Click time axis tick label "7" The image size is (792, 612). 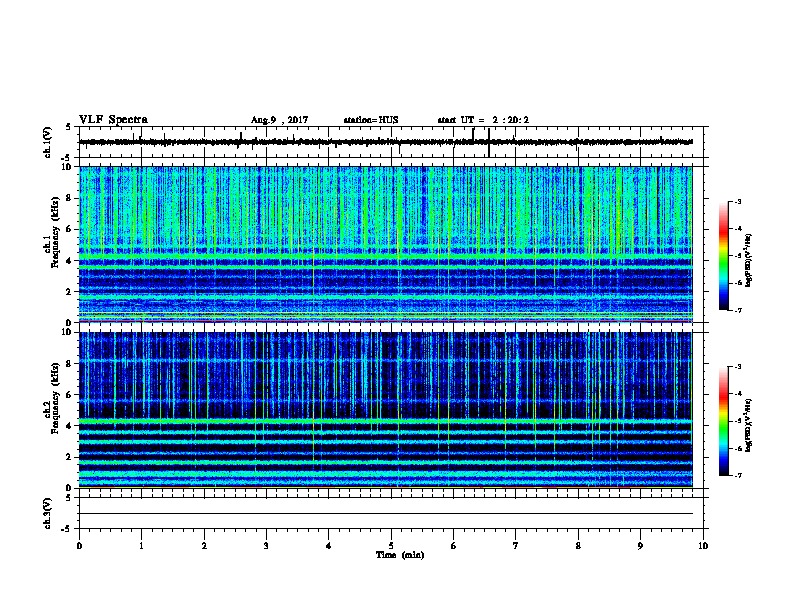(x=516, y=546)
